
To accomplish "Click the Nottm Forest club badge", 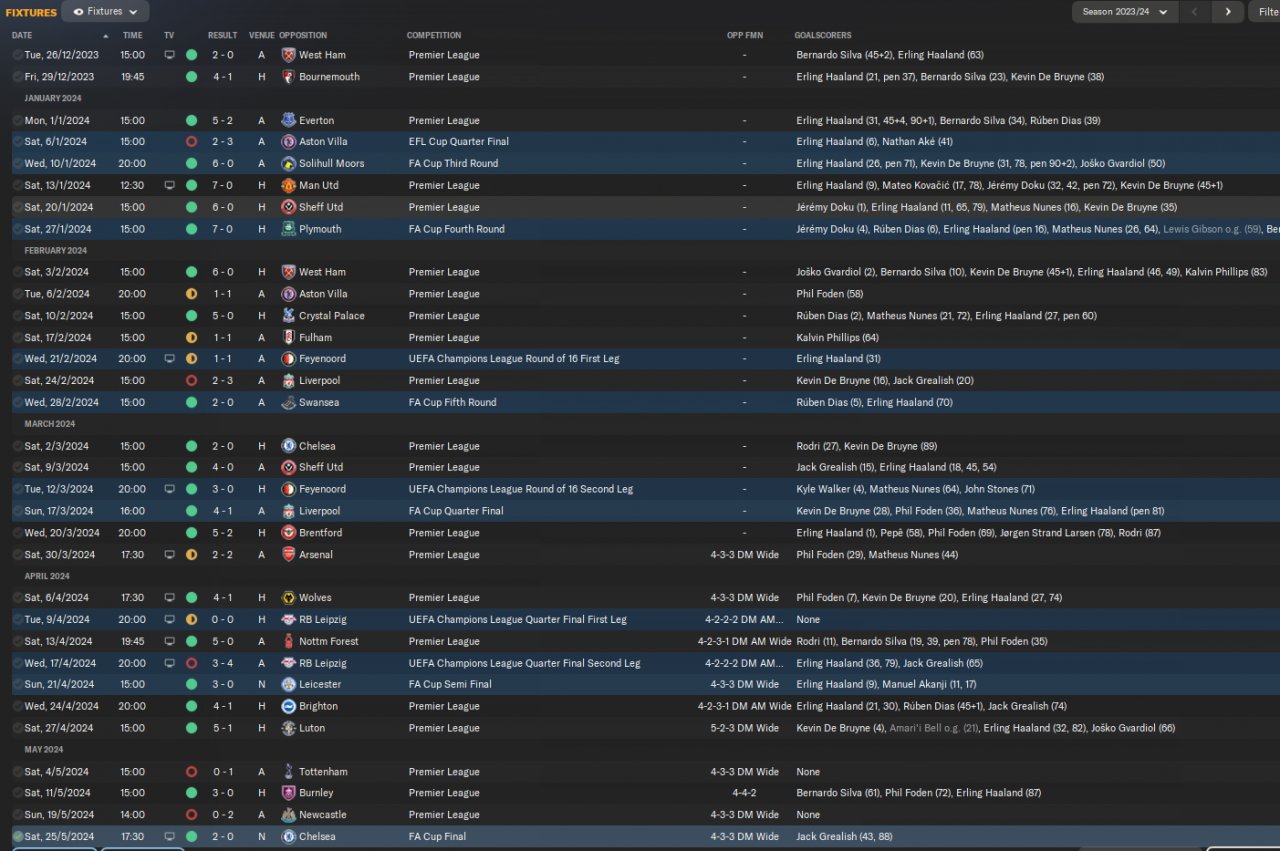I will tap(289, 642).
